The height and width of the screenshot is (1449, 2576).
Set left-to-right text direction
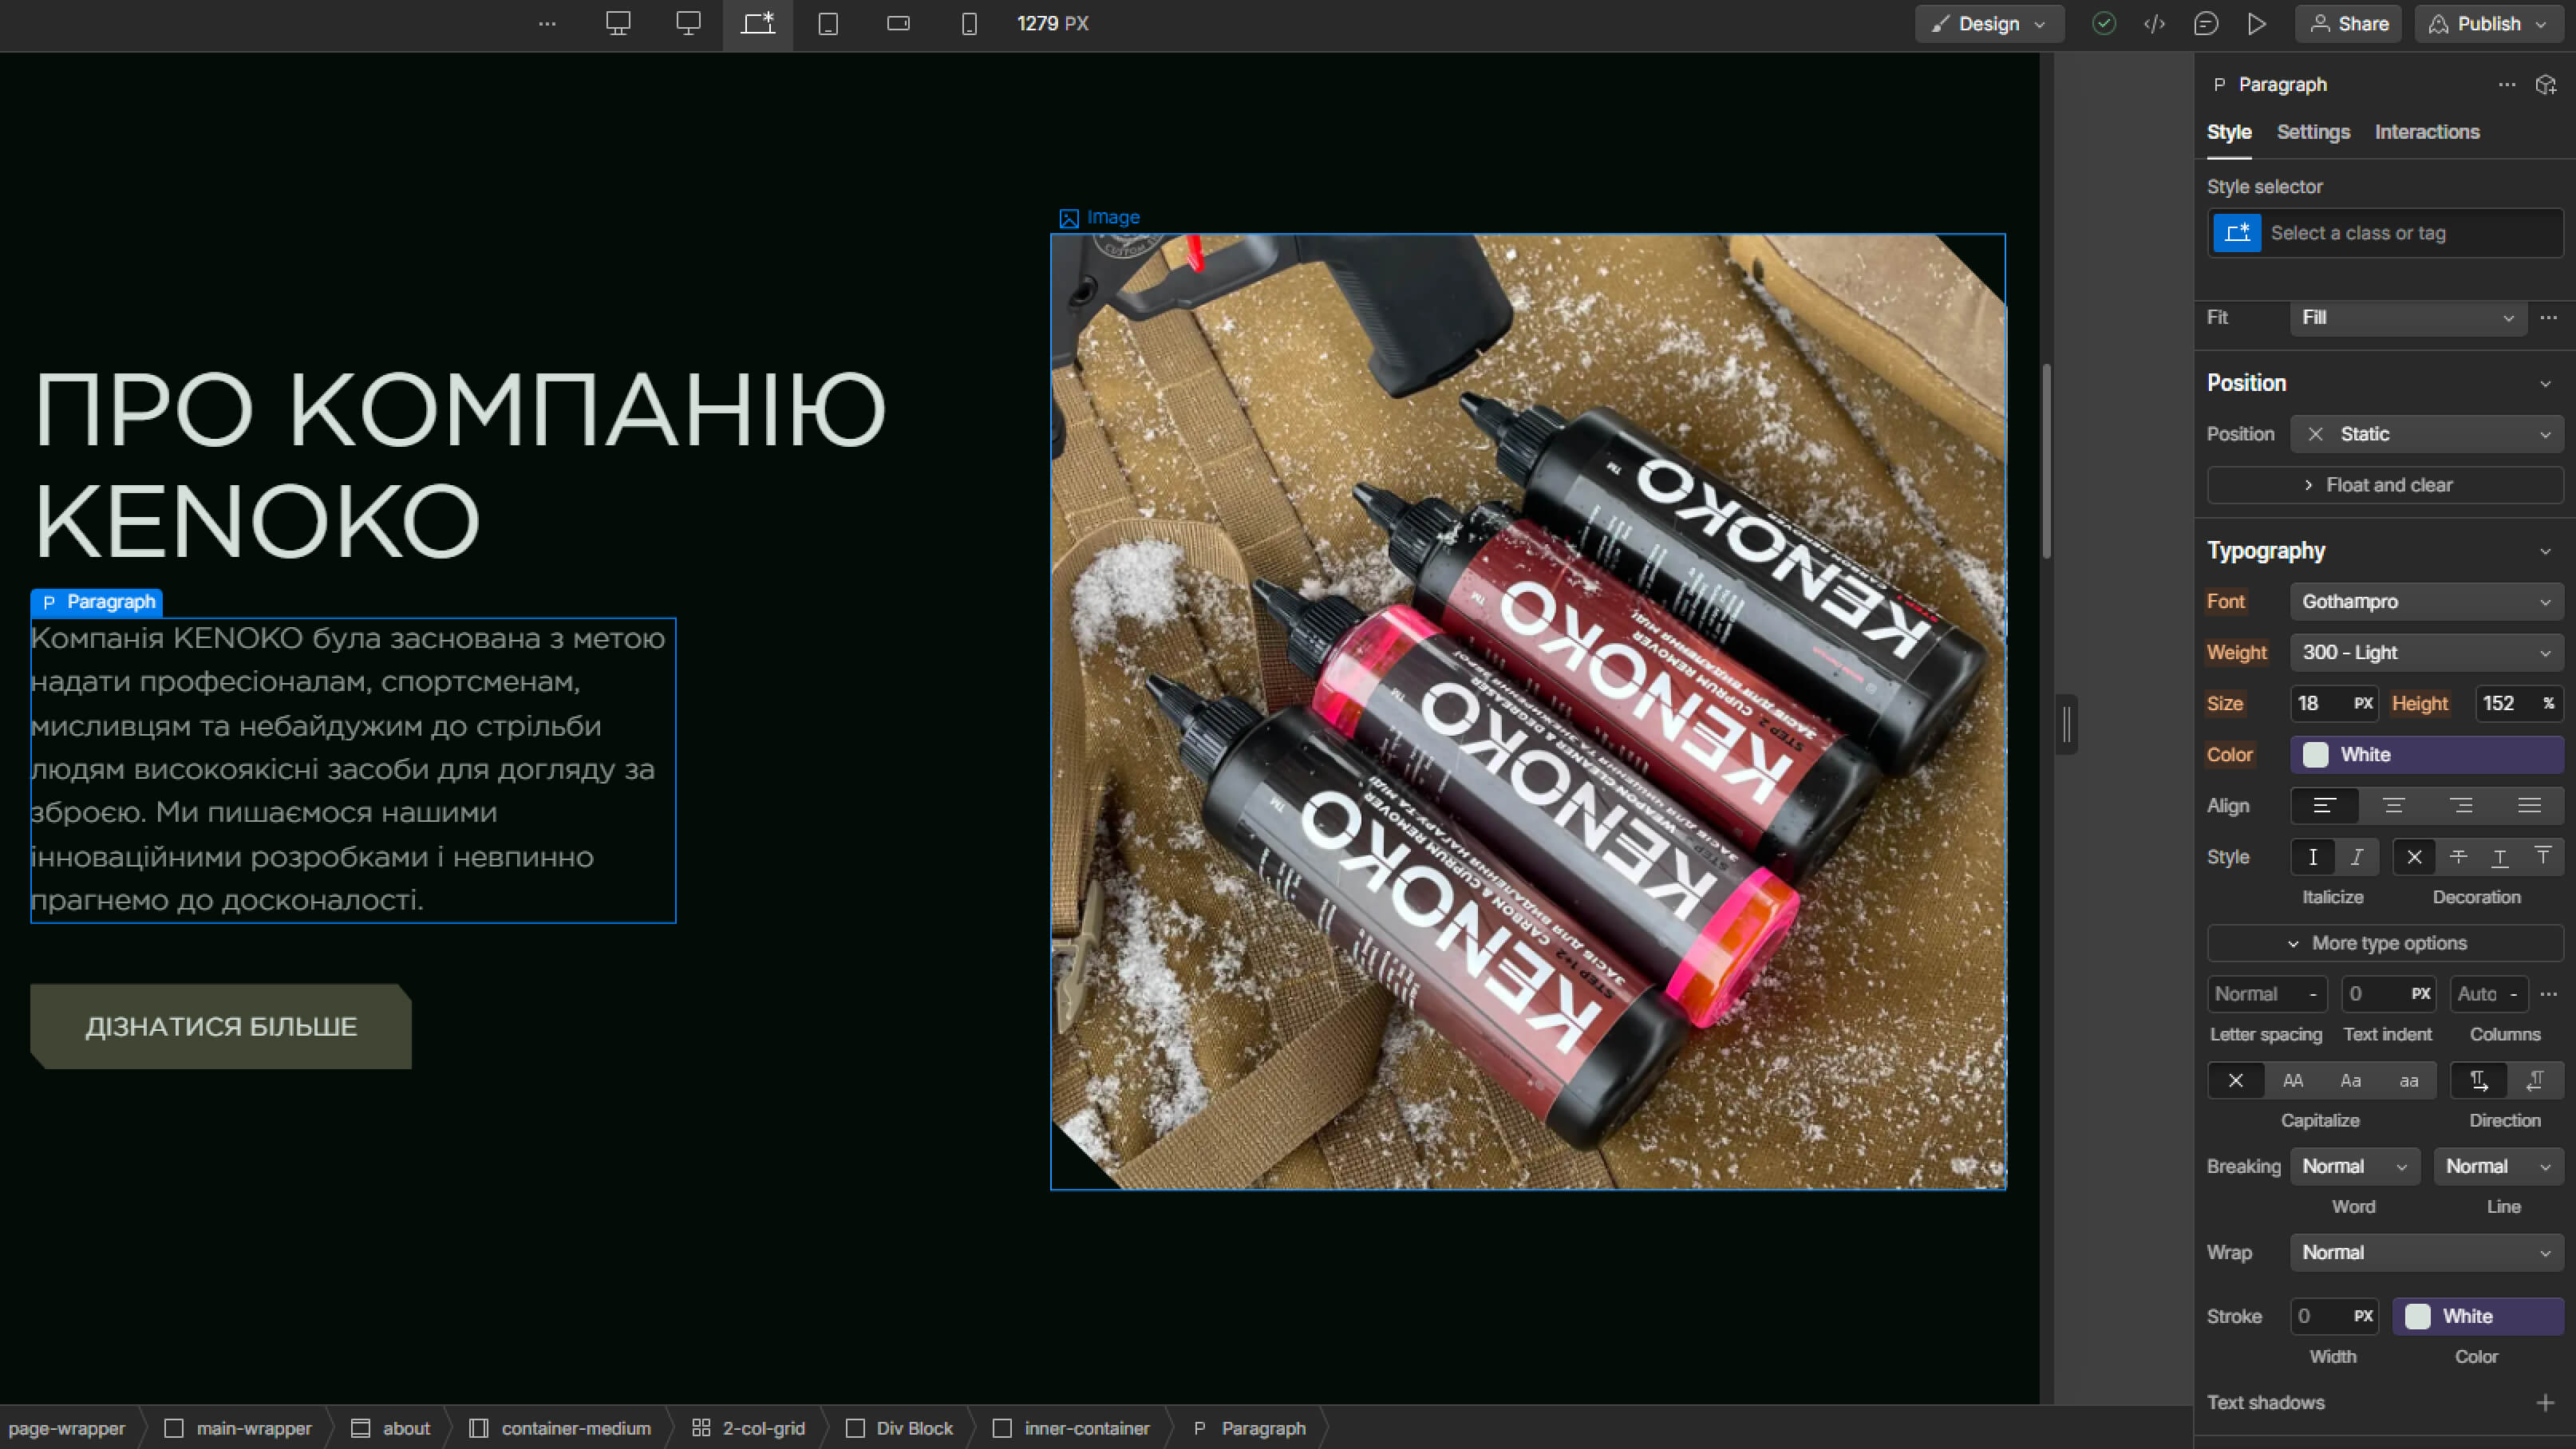(2479, 1081)
